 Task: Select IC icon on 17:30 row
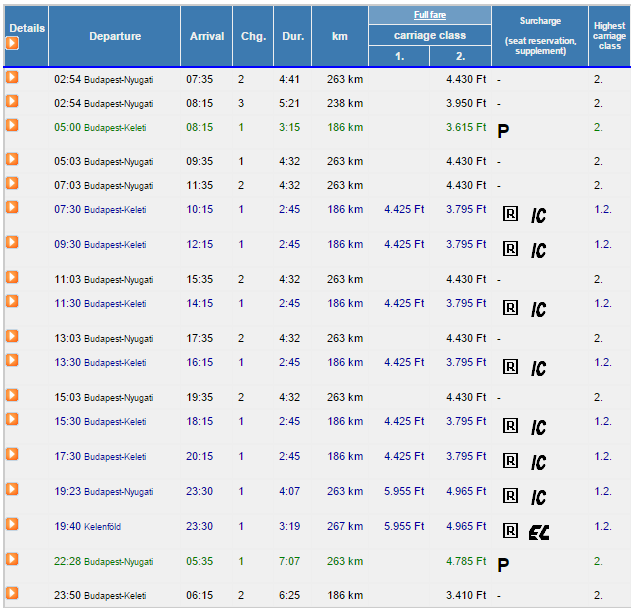tap(538, 463)
